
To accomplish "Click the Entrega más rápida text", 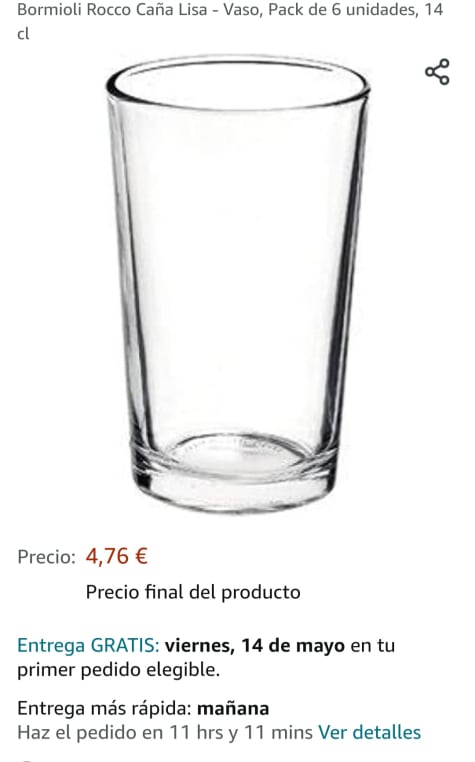I will 105,708.
